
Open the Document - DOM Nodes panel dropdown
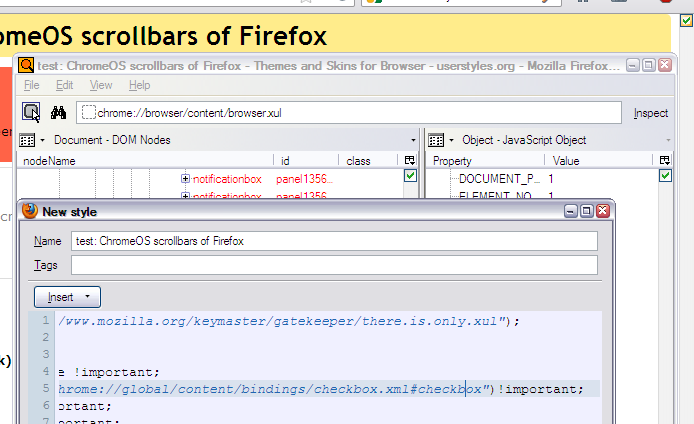(413, 140)
